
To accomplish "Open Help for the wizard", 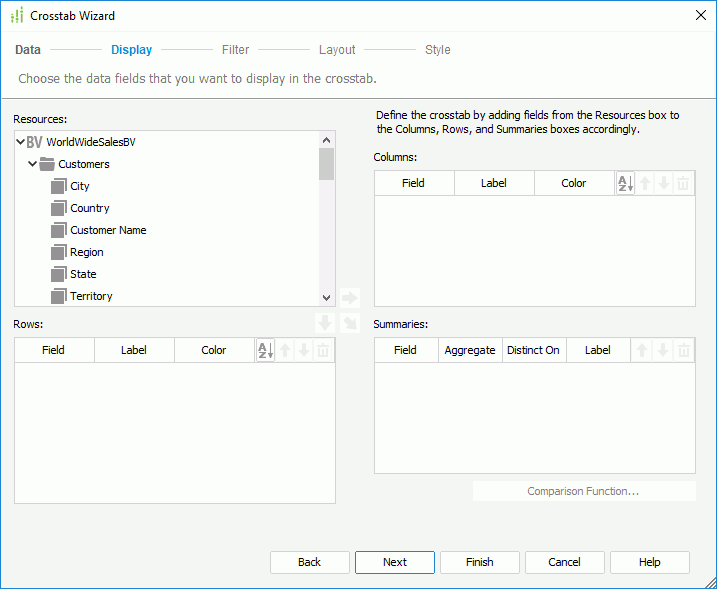I will point(650,562).
